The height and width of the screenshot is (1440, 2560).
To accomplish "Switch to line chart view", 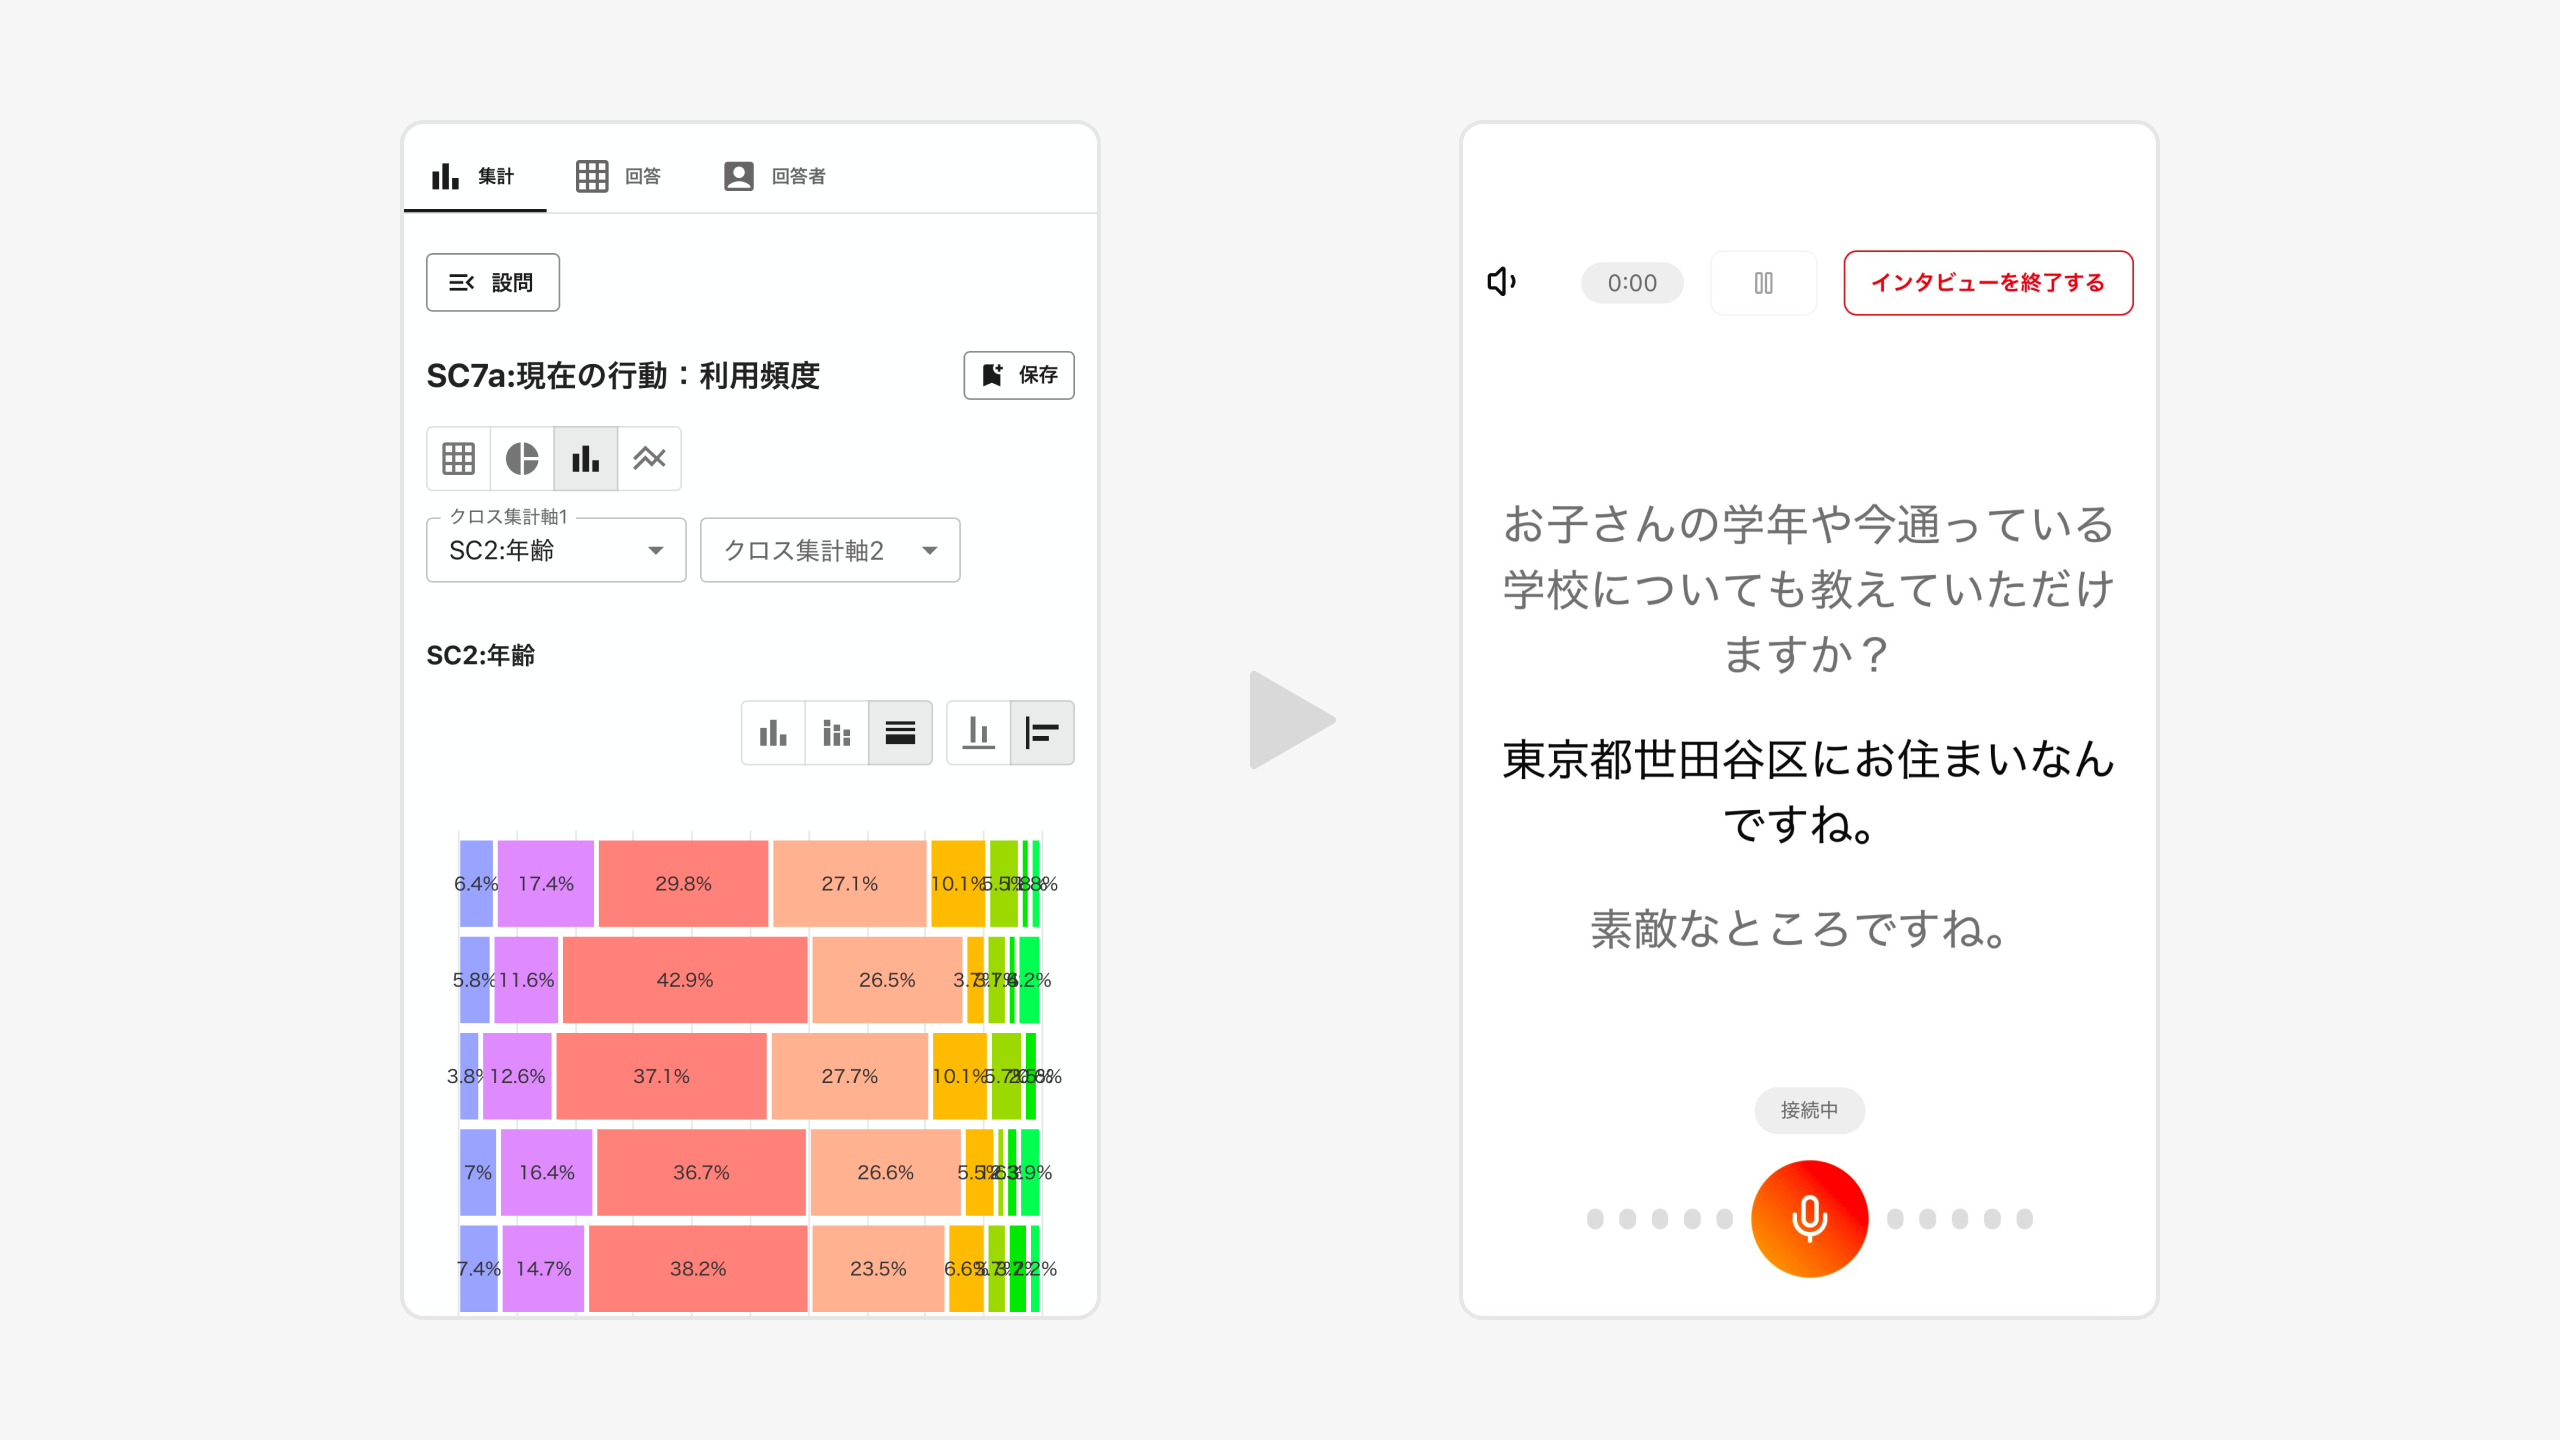I will pos(650,459).
